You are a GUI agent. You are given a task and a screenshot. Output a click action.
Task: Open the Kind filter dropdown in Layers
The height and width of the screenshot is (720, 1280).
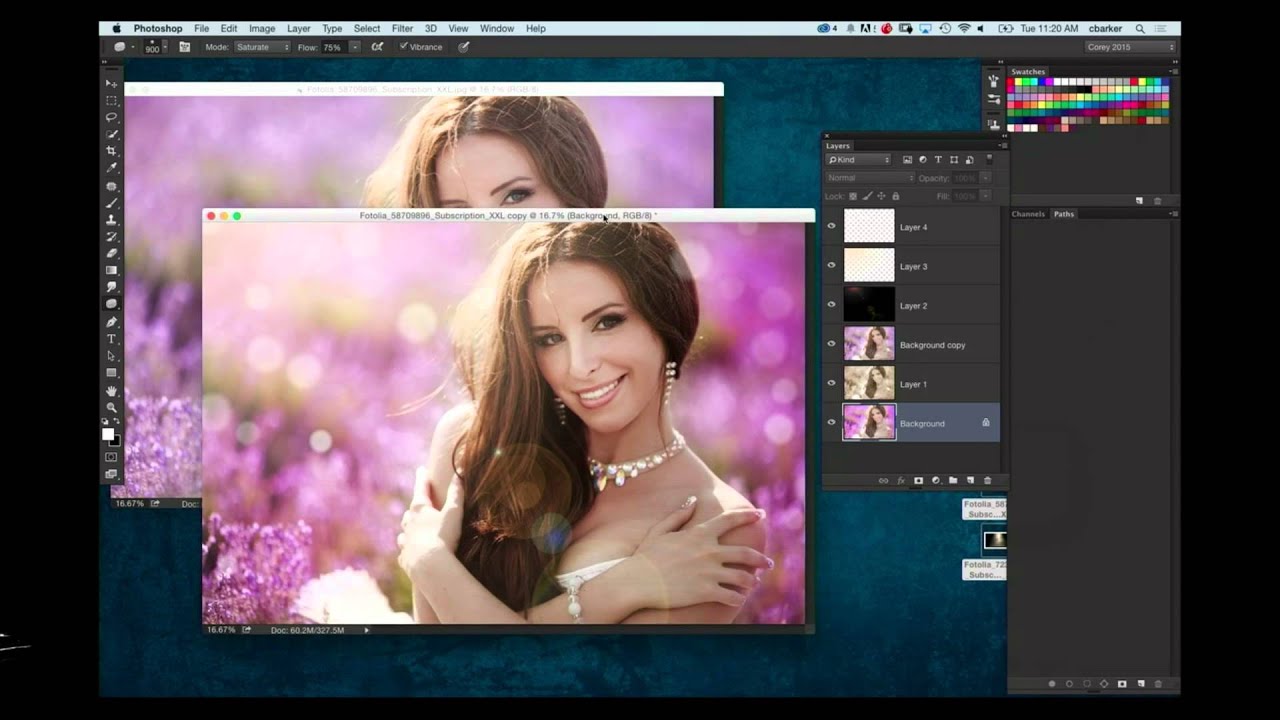pyautogui.click(x=858, y=160)
